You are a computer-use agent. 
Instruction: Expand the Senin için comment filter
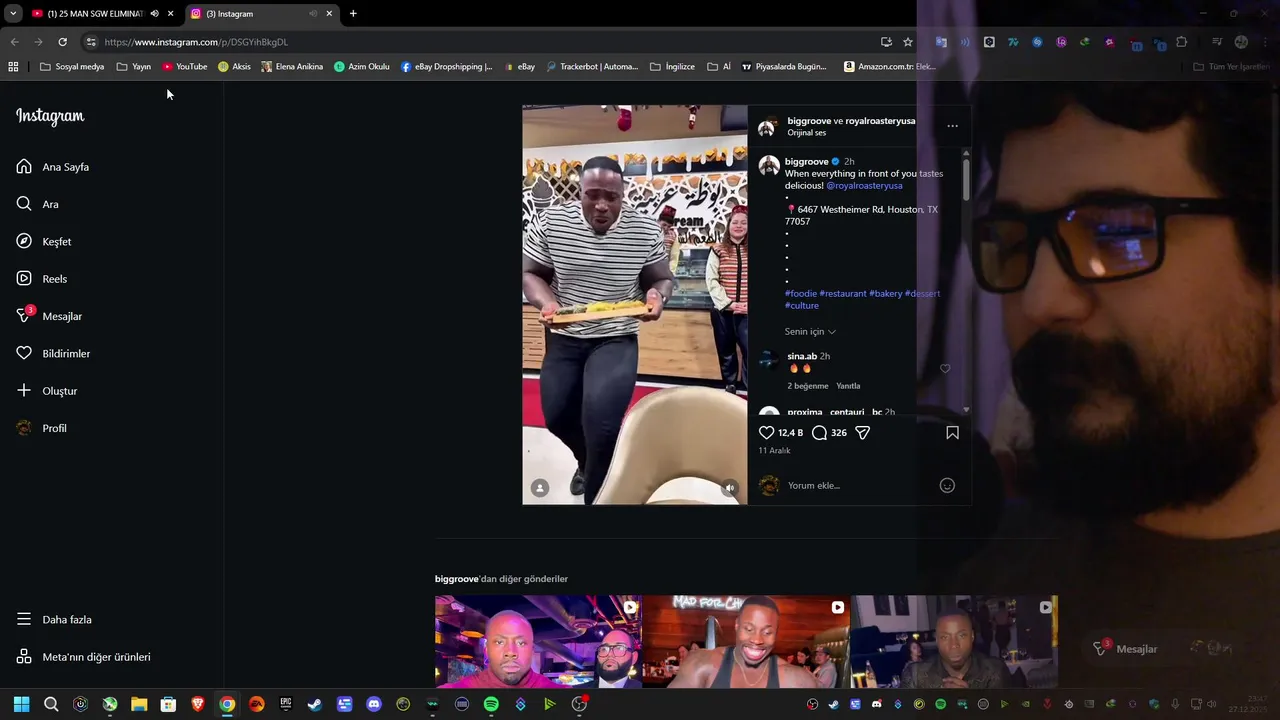(x=810, y=332)
